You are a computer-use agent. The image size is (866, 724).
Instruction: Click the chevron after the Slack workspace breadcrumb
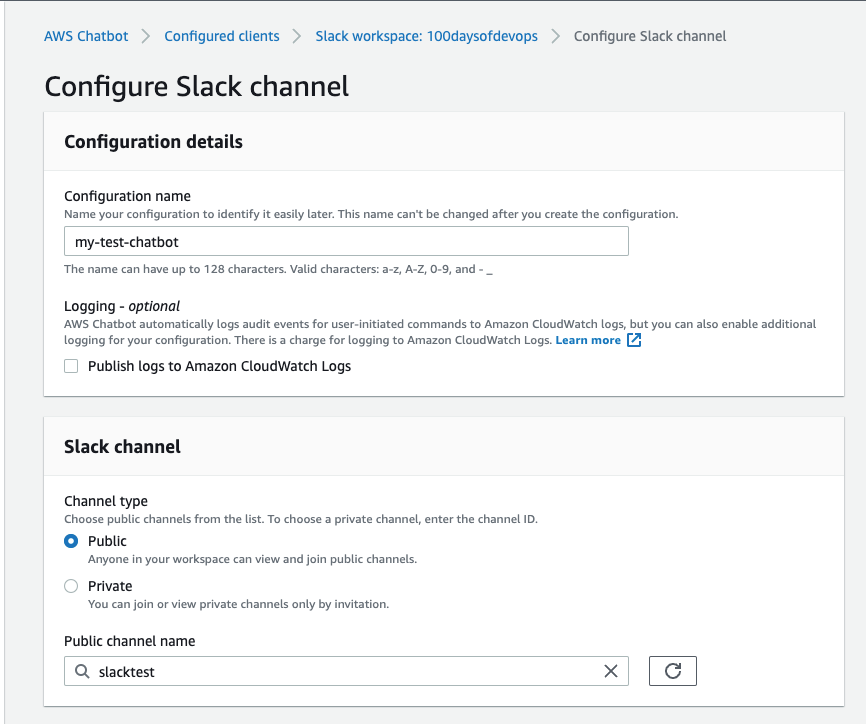555,36
